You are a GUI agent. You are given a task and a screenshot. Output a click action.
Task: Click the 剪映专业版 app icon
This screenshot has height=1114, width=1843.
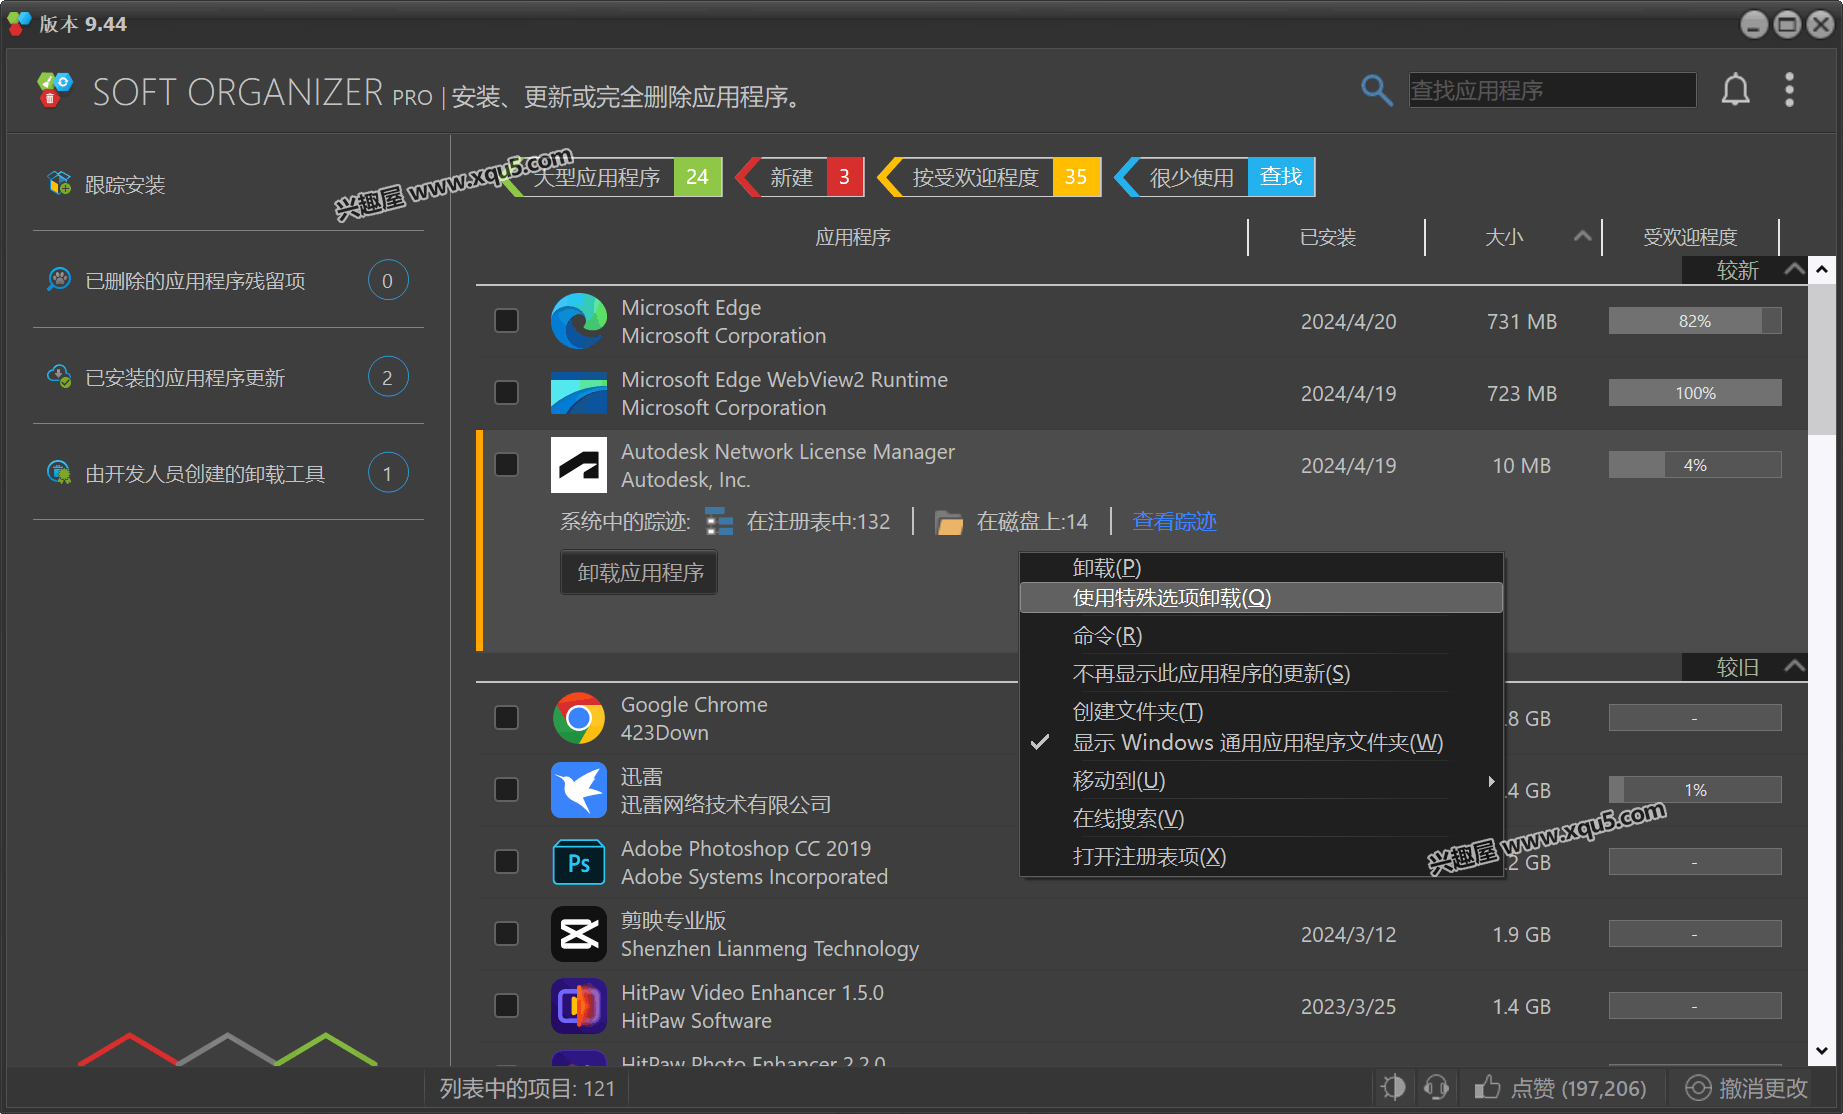pos(579,934)
